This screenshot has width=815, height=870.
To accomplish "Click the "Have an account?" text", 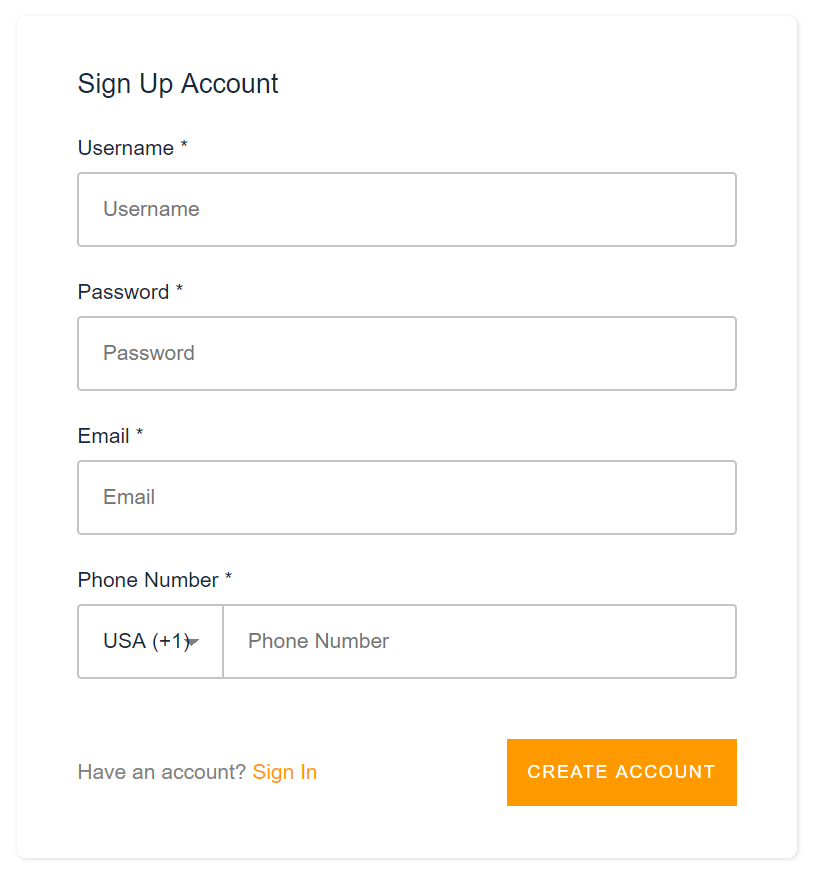I will tap(161, 772).
